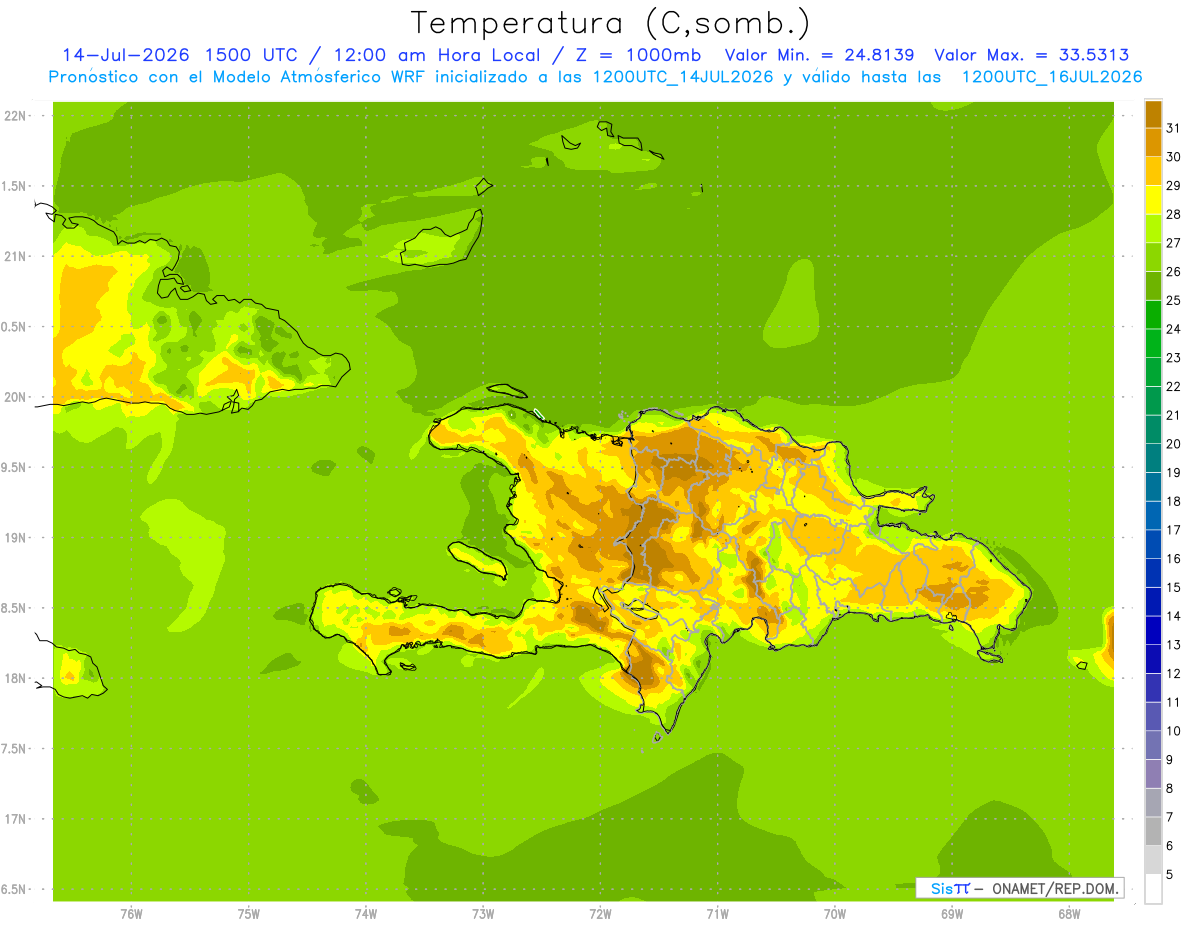Image resolution: width=1200 pixels, height=927 pixels.
Task: Click the '8.5N' latitude label
Action: [x=16, y=608]
